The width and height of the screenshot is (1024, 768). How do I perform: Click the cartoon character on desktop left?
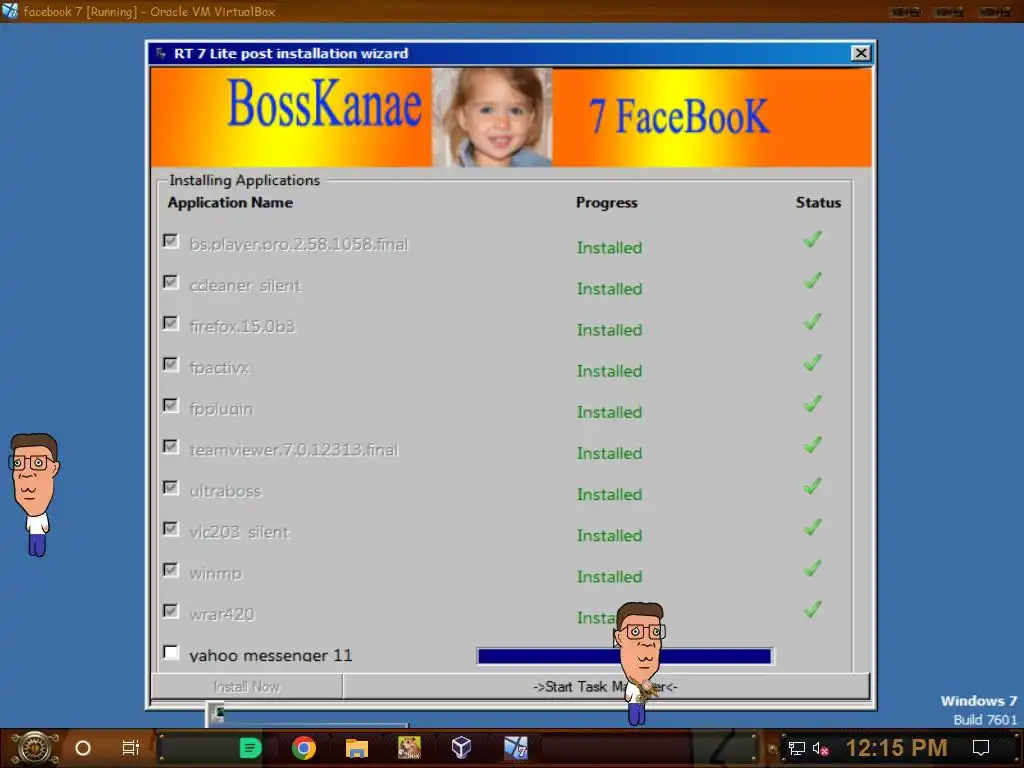(34, 494)
